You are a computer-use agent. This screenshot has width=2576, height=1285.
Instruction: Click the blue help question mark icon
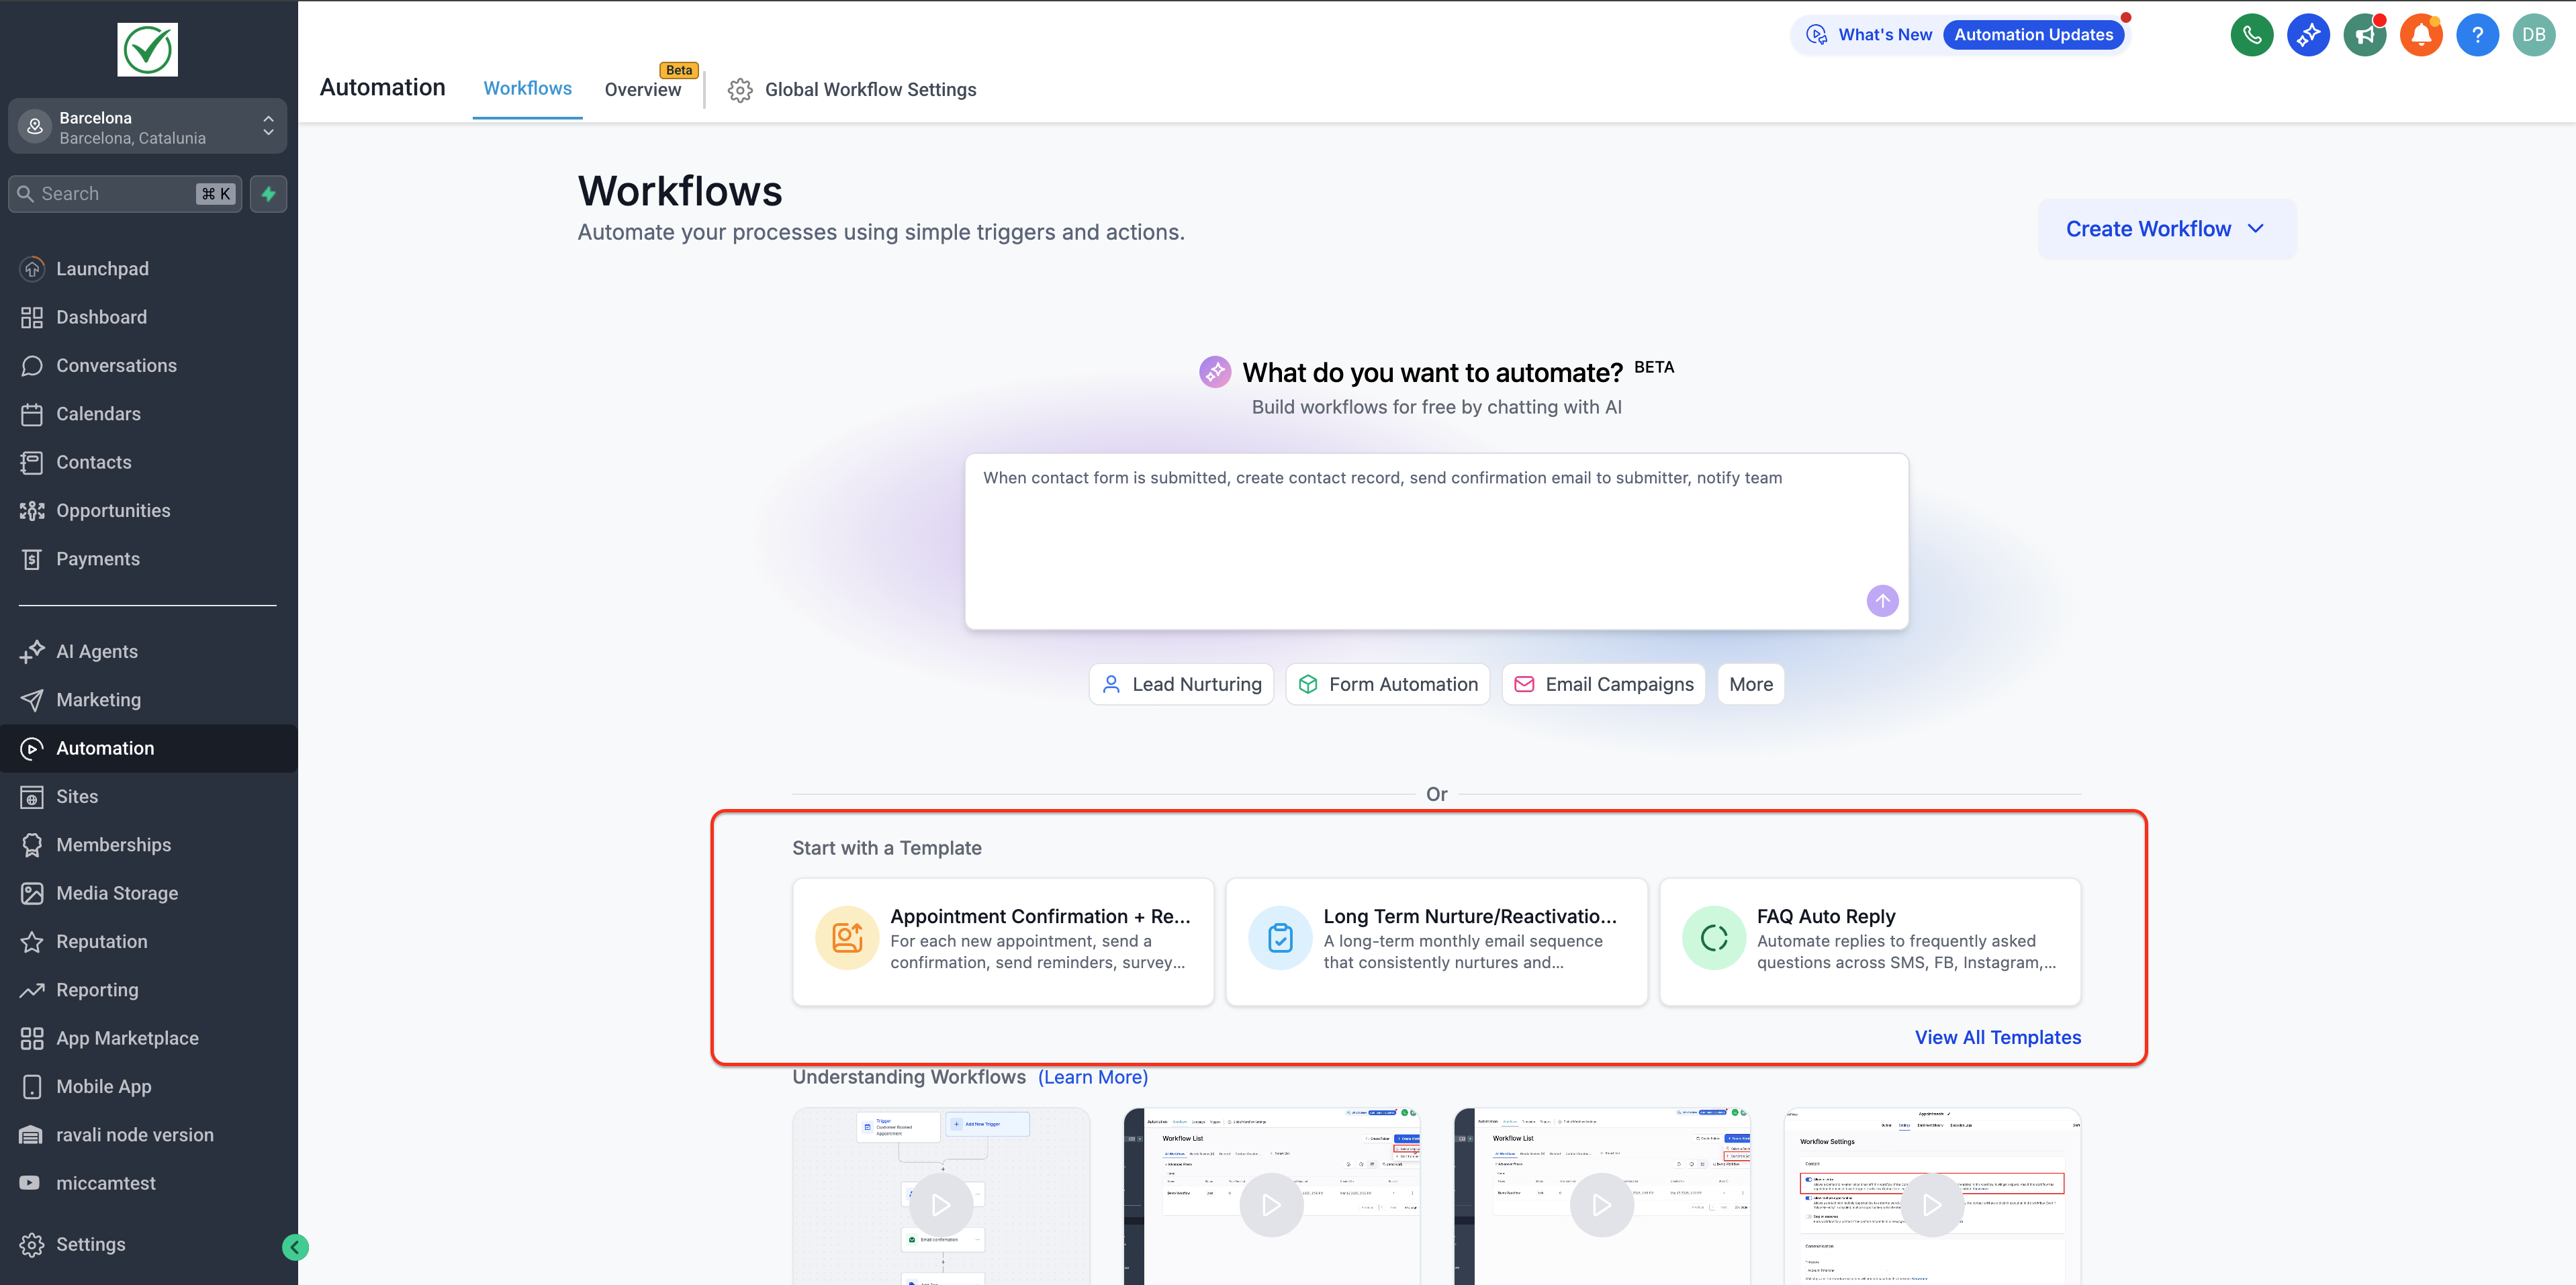[2477, 35]
